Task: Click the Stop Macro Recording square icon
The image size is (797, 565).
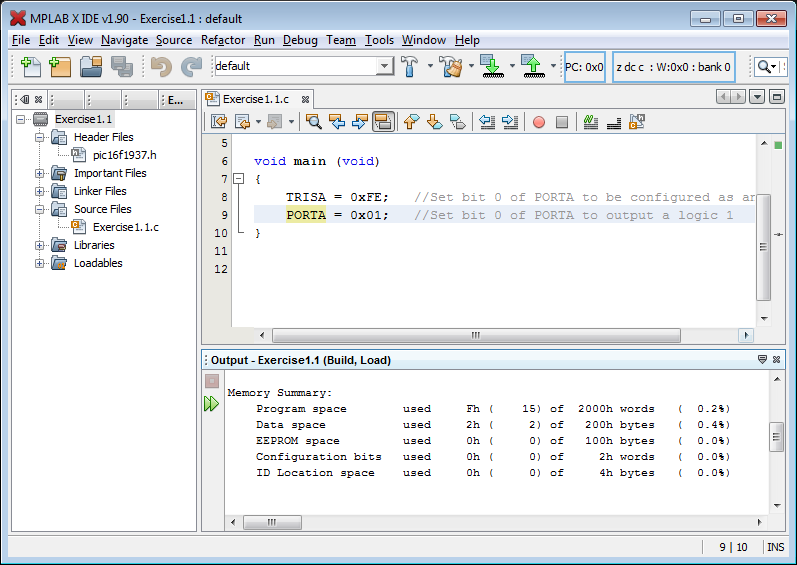Action: point(562,122)
